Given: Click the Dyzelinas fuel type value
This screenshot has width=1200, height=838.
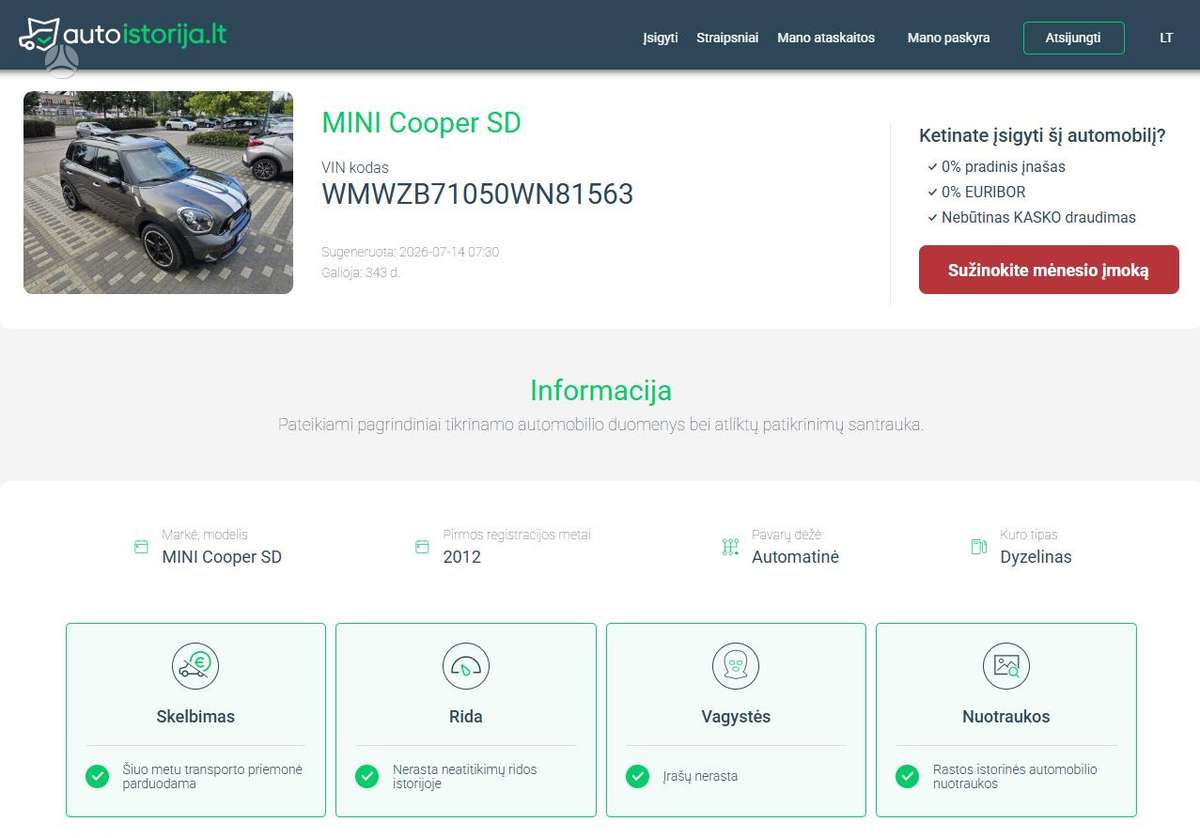Looking at the screenshot, I should pos(1036,557).
